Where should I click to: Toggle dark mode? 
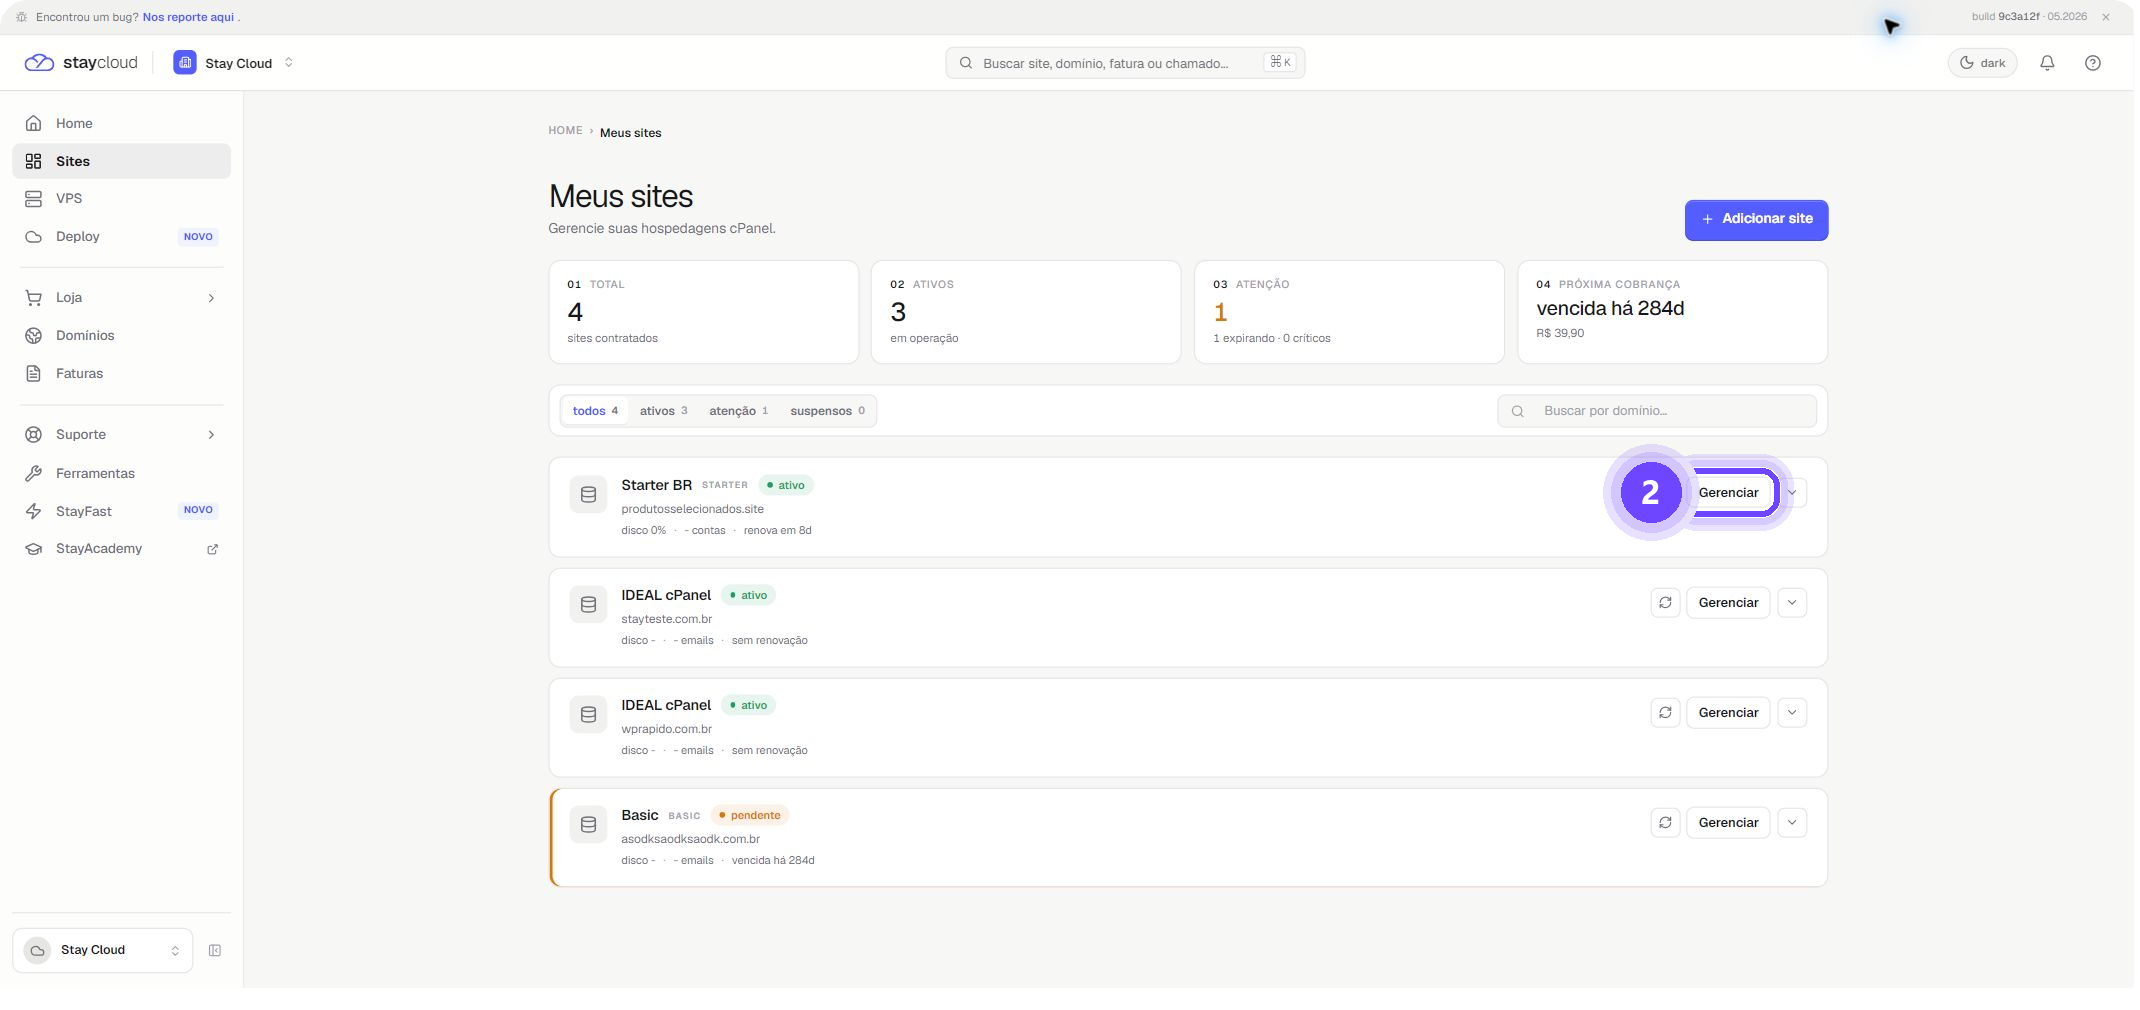1982,63
